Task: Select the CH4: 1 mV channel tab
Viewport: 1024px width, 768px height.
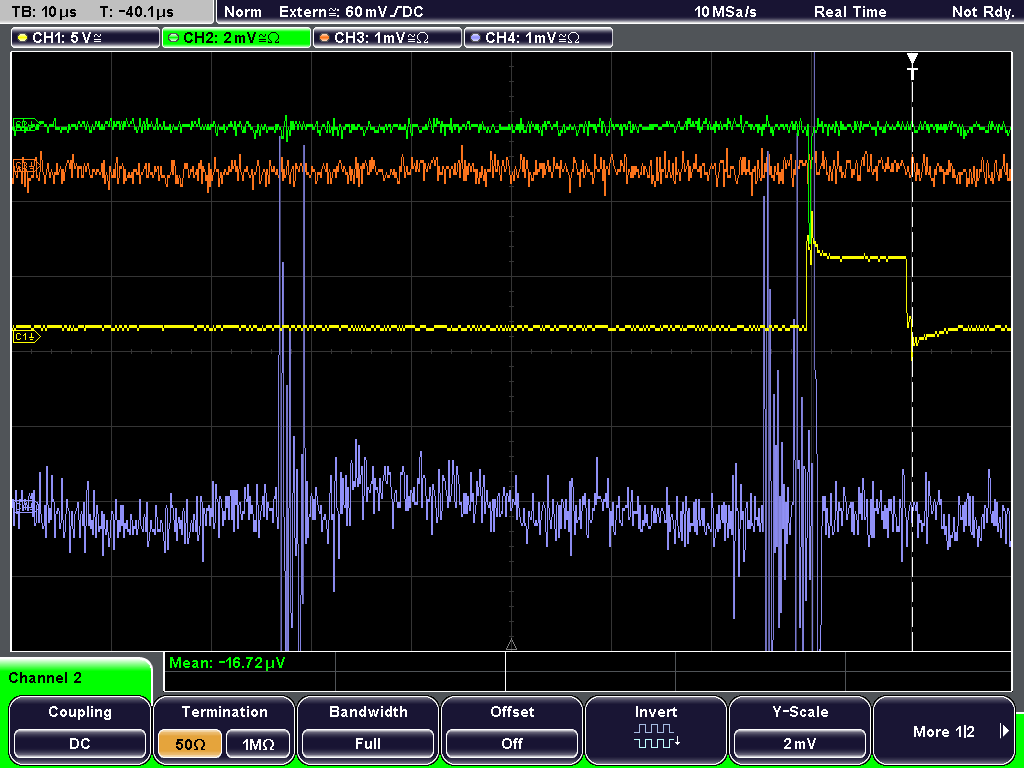Action: coord(538,38)
